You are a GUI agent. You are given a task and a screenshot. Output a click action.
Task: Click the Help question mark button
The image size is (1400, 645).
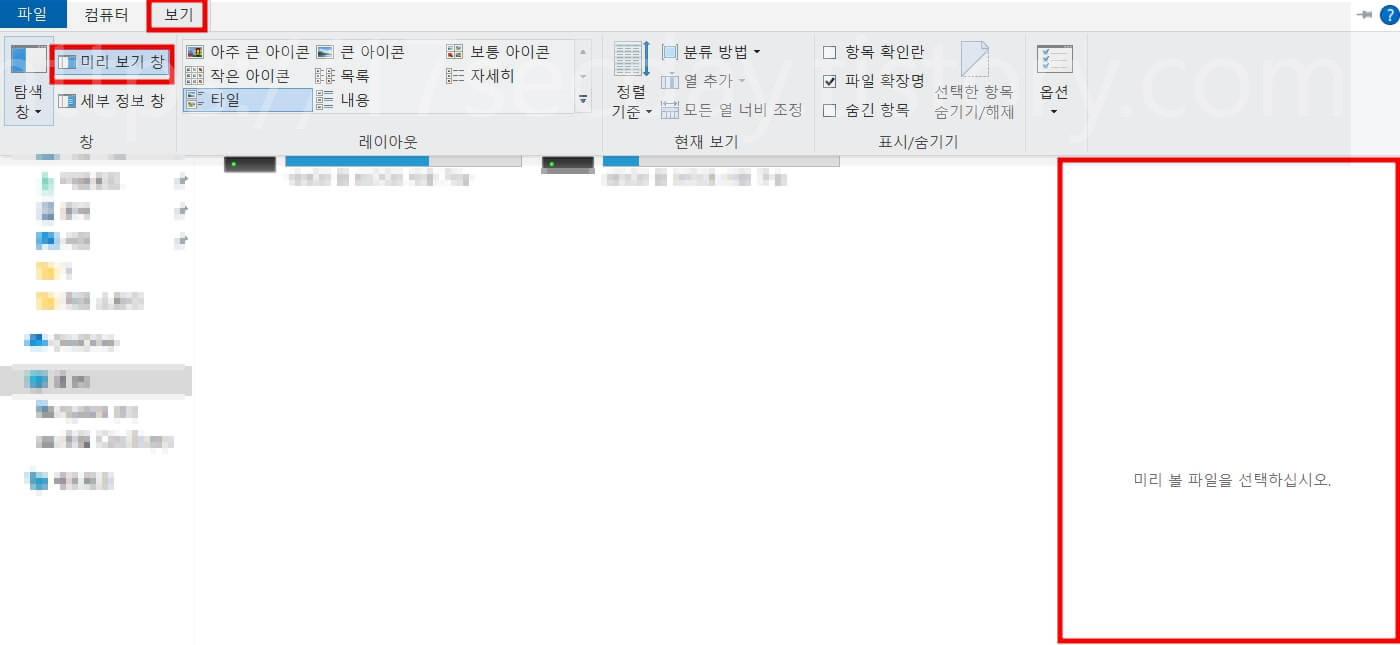(1389, 15)
